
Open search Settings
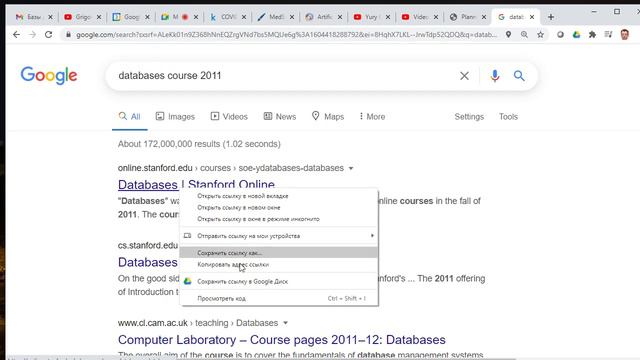tap(469, 117)
